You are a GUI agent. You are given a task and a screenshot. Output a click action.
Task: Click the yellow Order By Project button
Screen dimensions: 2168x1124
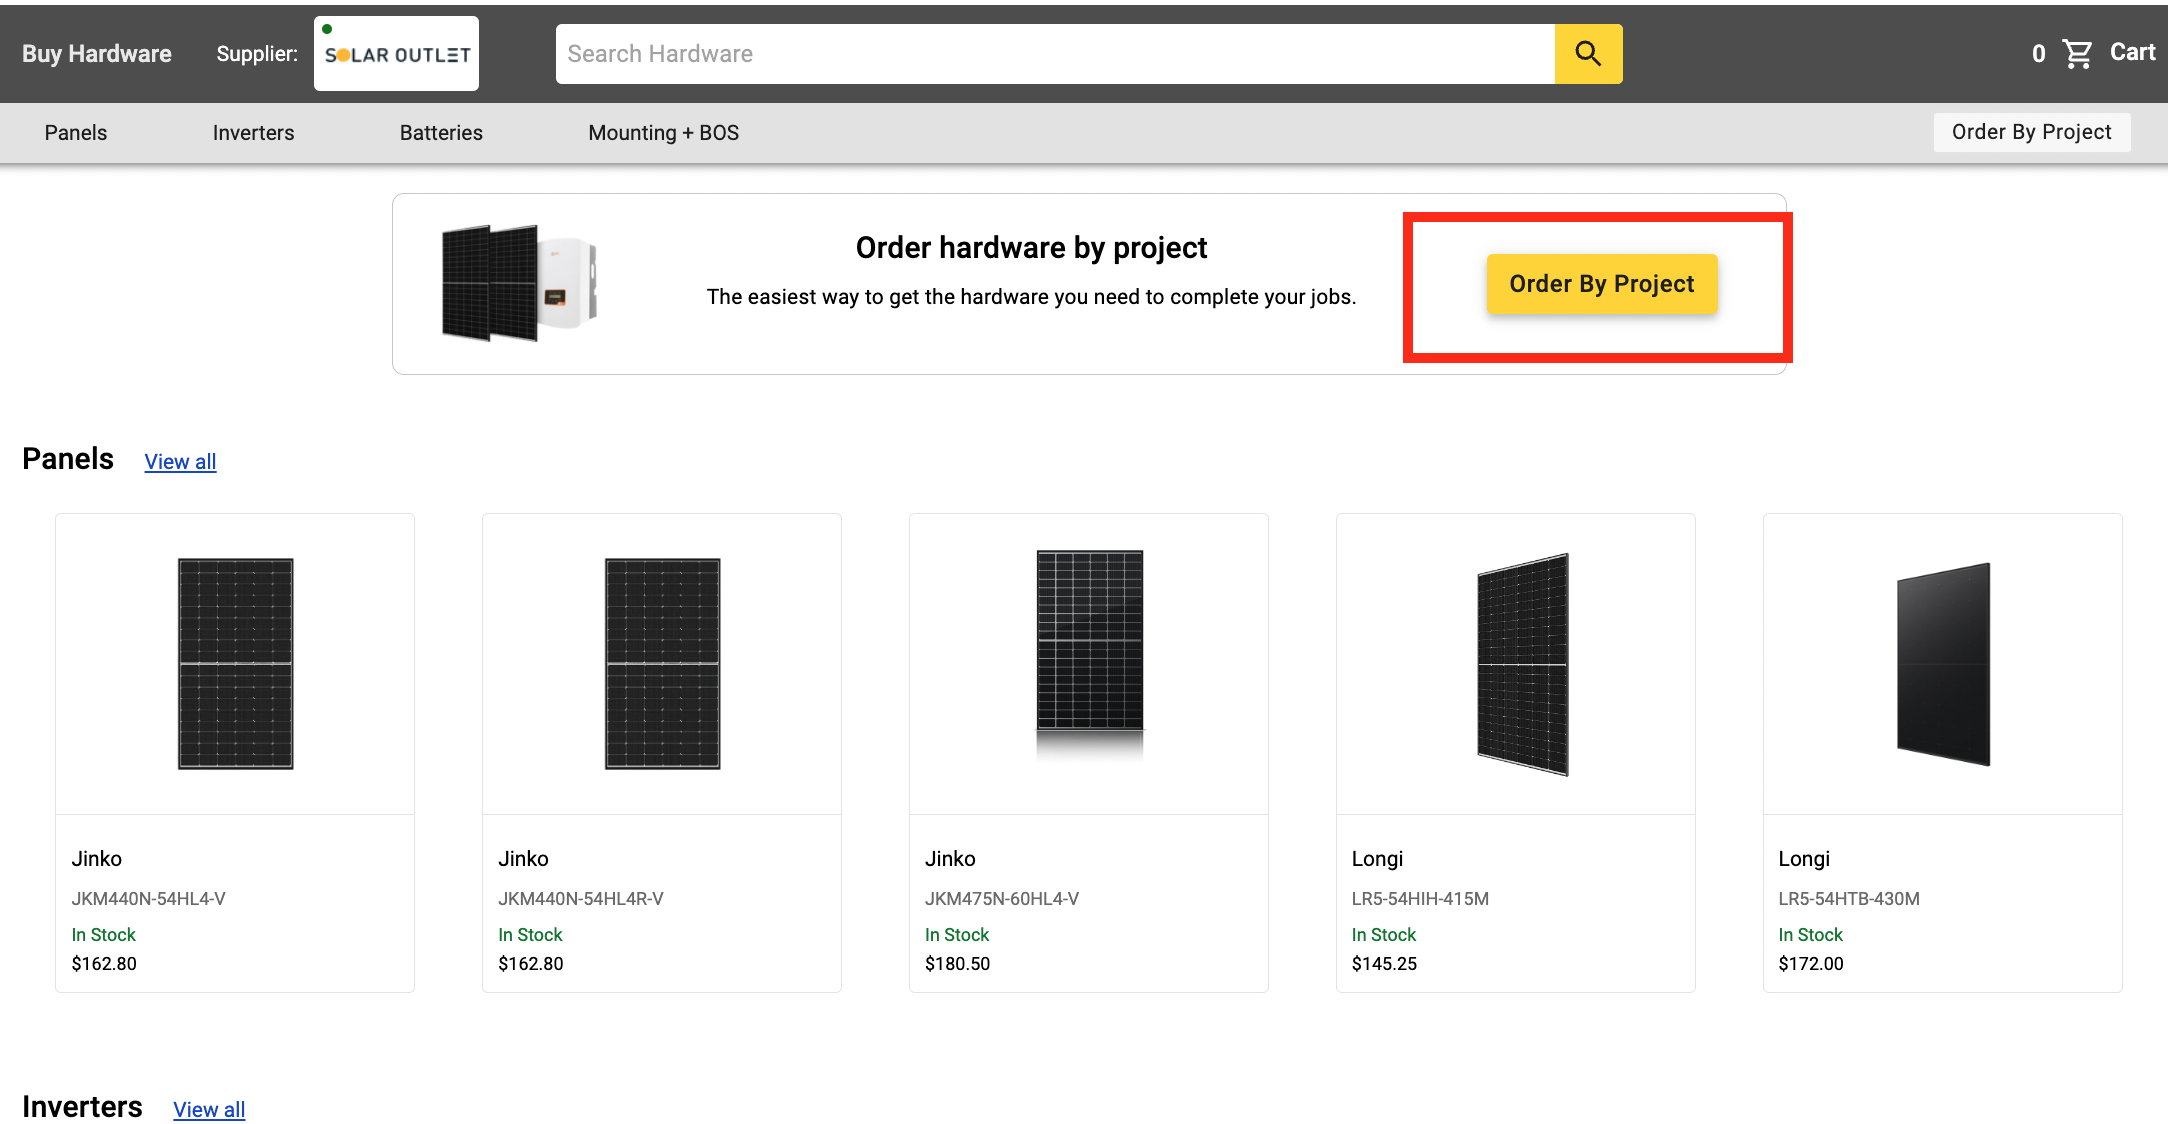pyautogui.click(x=1602, y=284)
